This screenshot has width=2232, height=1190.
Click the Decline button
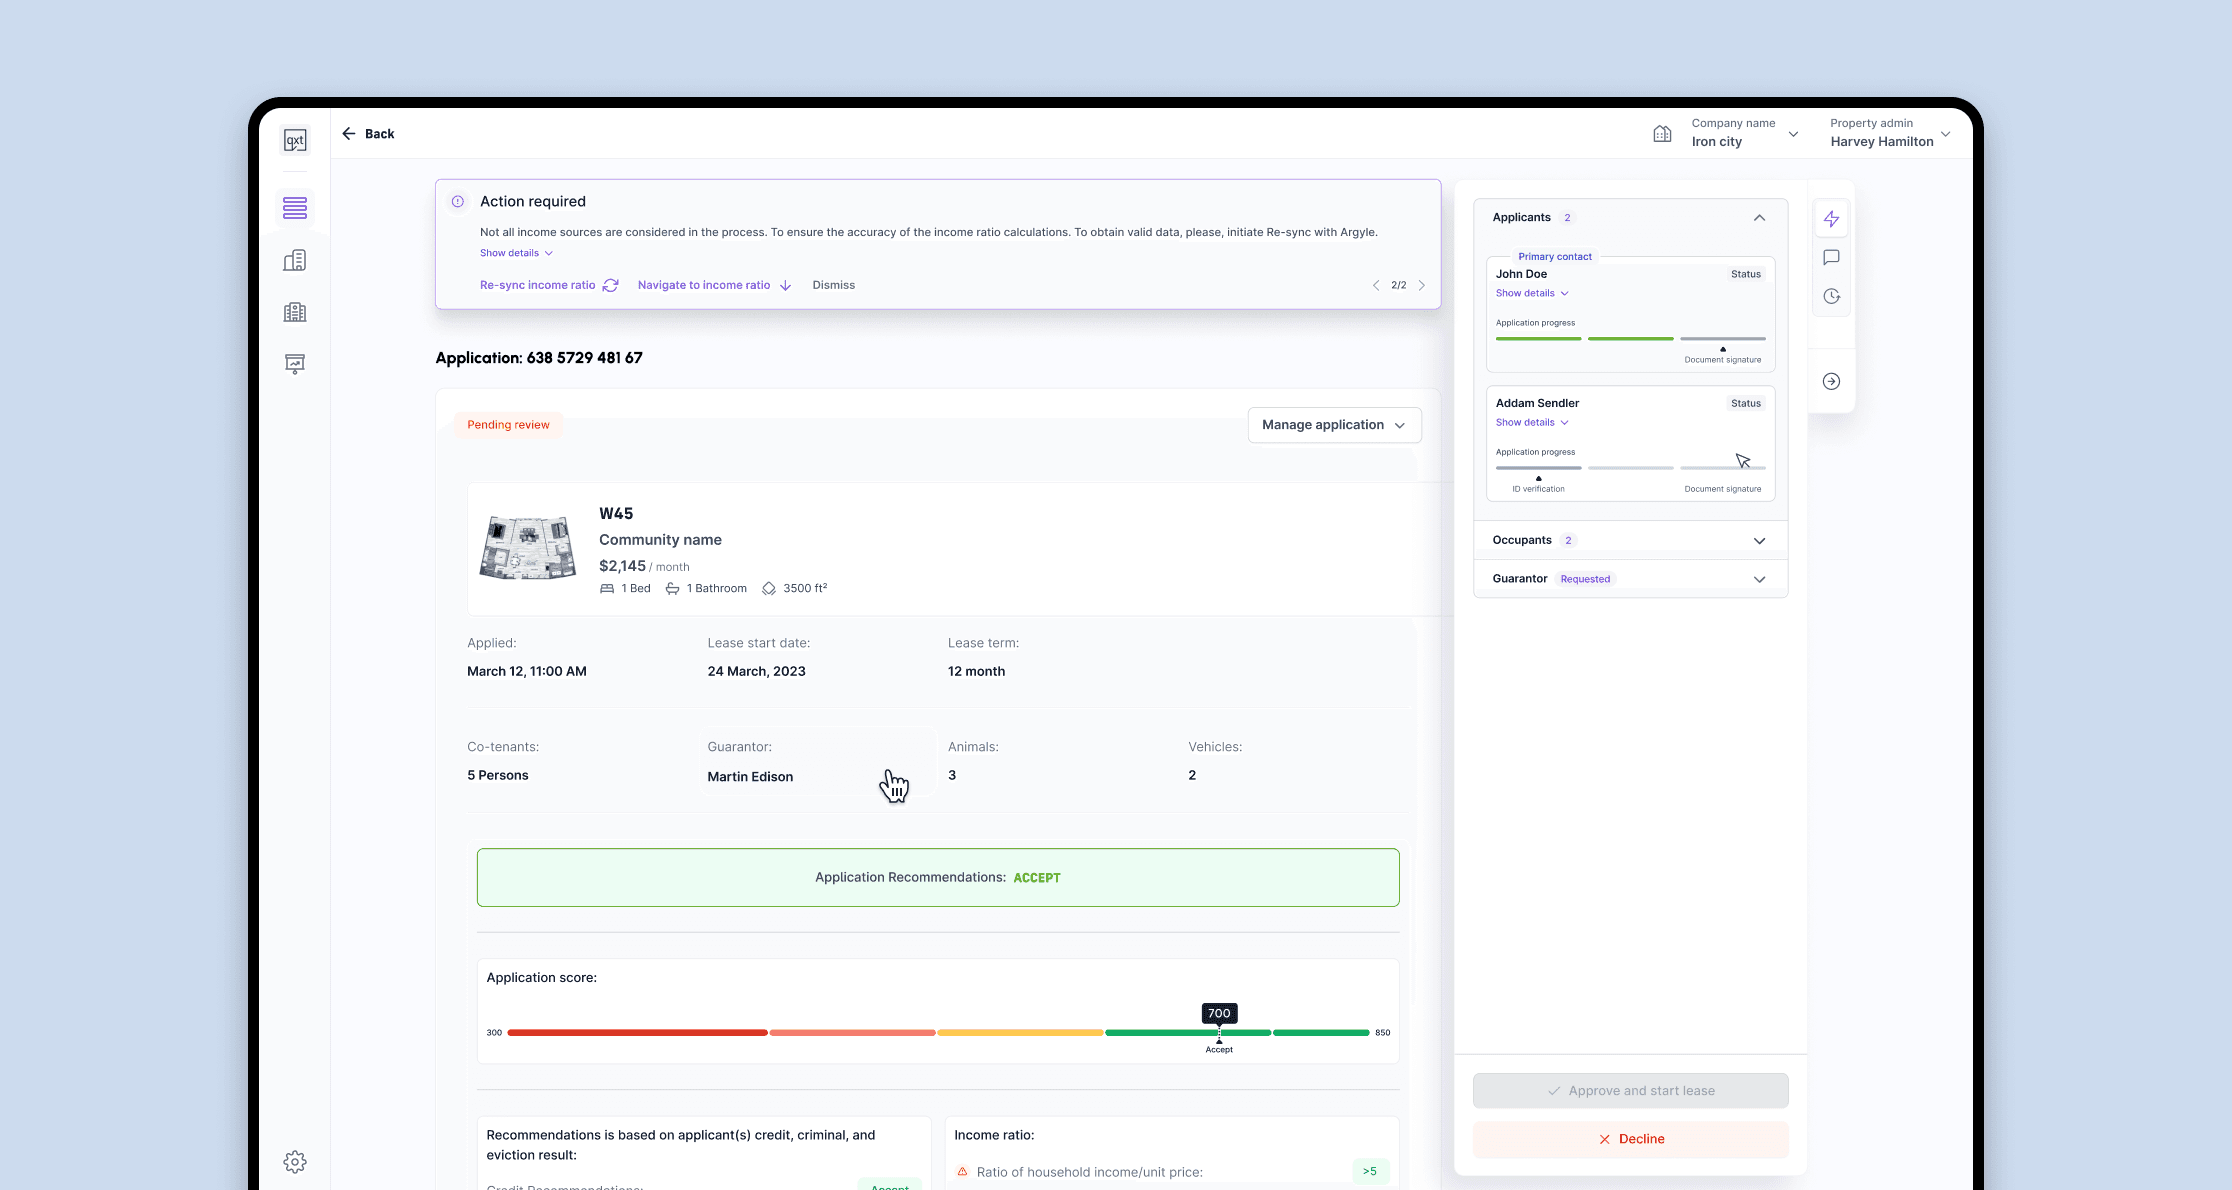pyautogui.click(x=1630, y=1139)
